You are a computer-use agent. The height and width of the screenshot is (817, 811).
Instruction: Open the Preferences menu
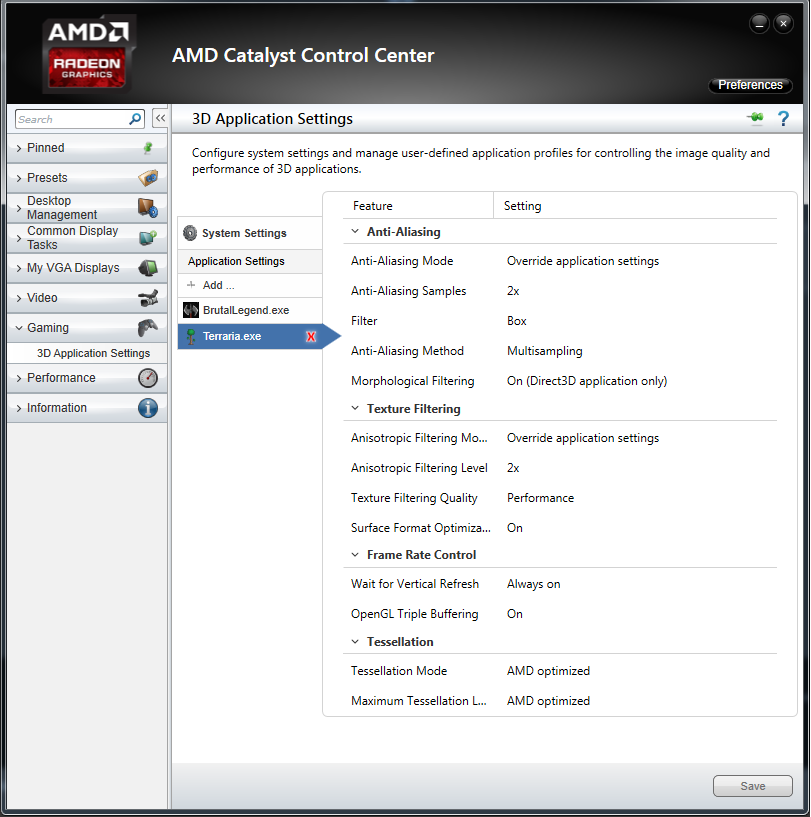coord(750,85)
